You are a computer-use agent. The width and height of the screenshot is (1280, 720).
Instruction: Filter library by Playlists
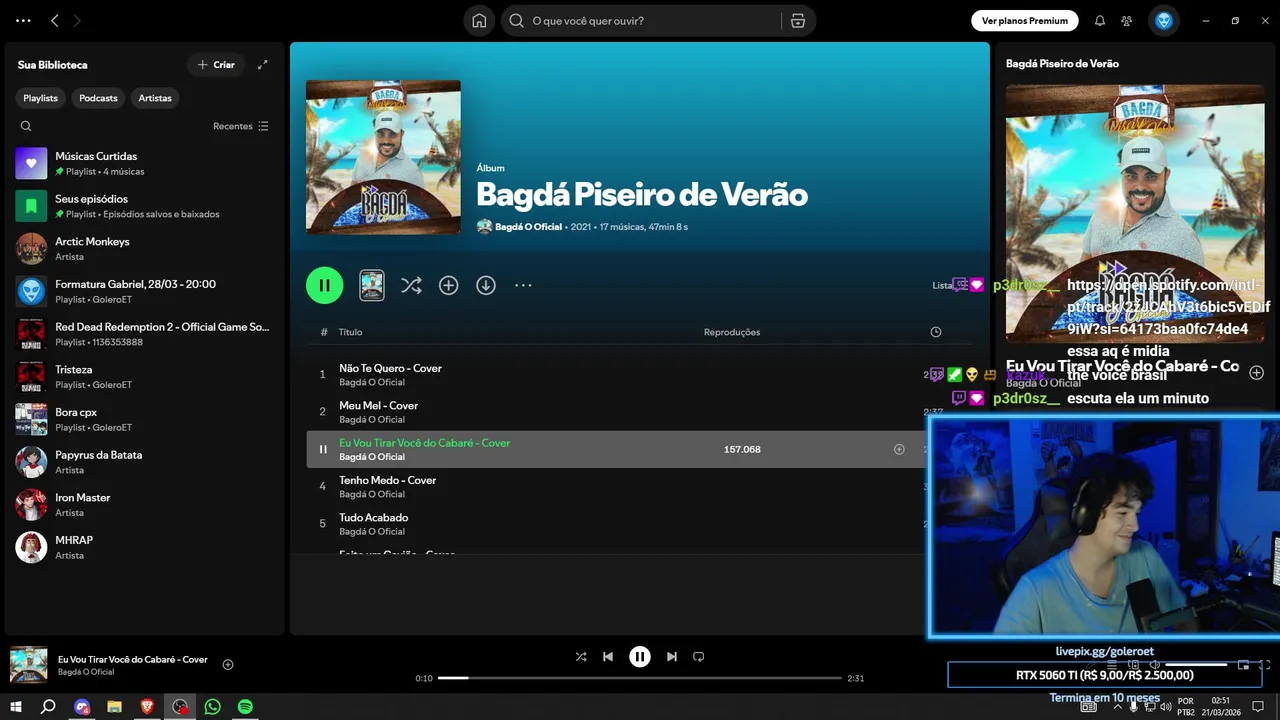pyautogui.click(x=41, y=98)
